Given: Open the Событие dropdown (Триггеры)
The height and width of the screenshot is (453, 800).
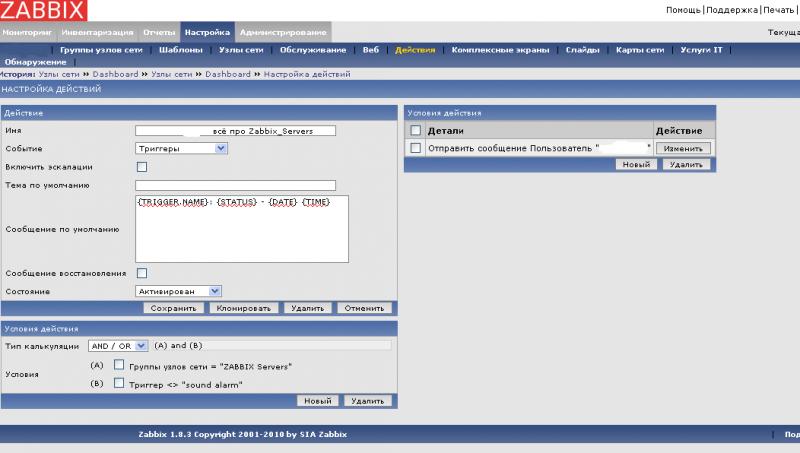Looking at the screenshot, I should coord(181,148).
